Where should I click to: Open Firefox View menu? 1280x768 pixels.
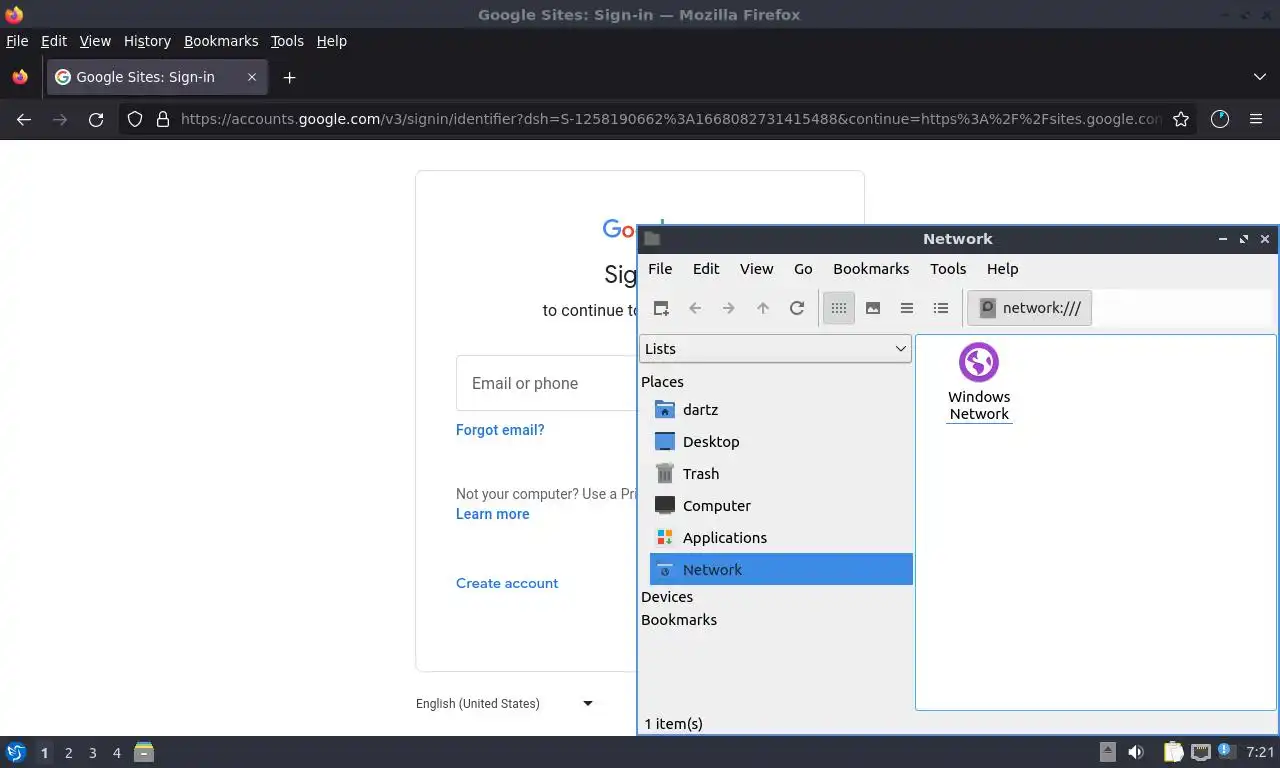coord(95,41)
